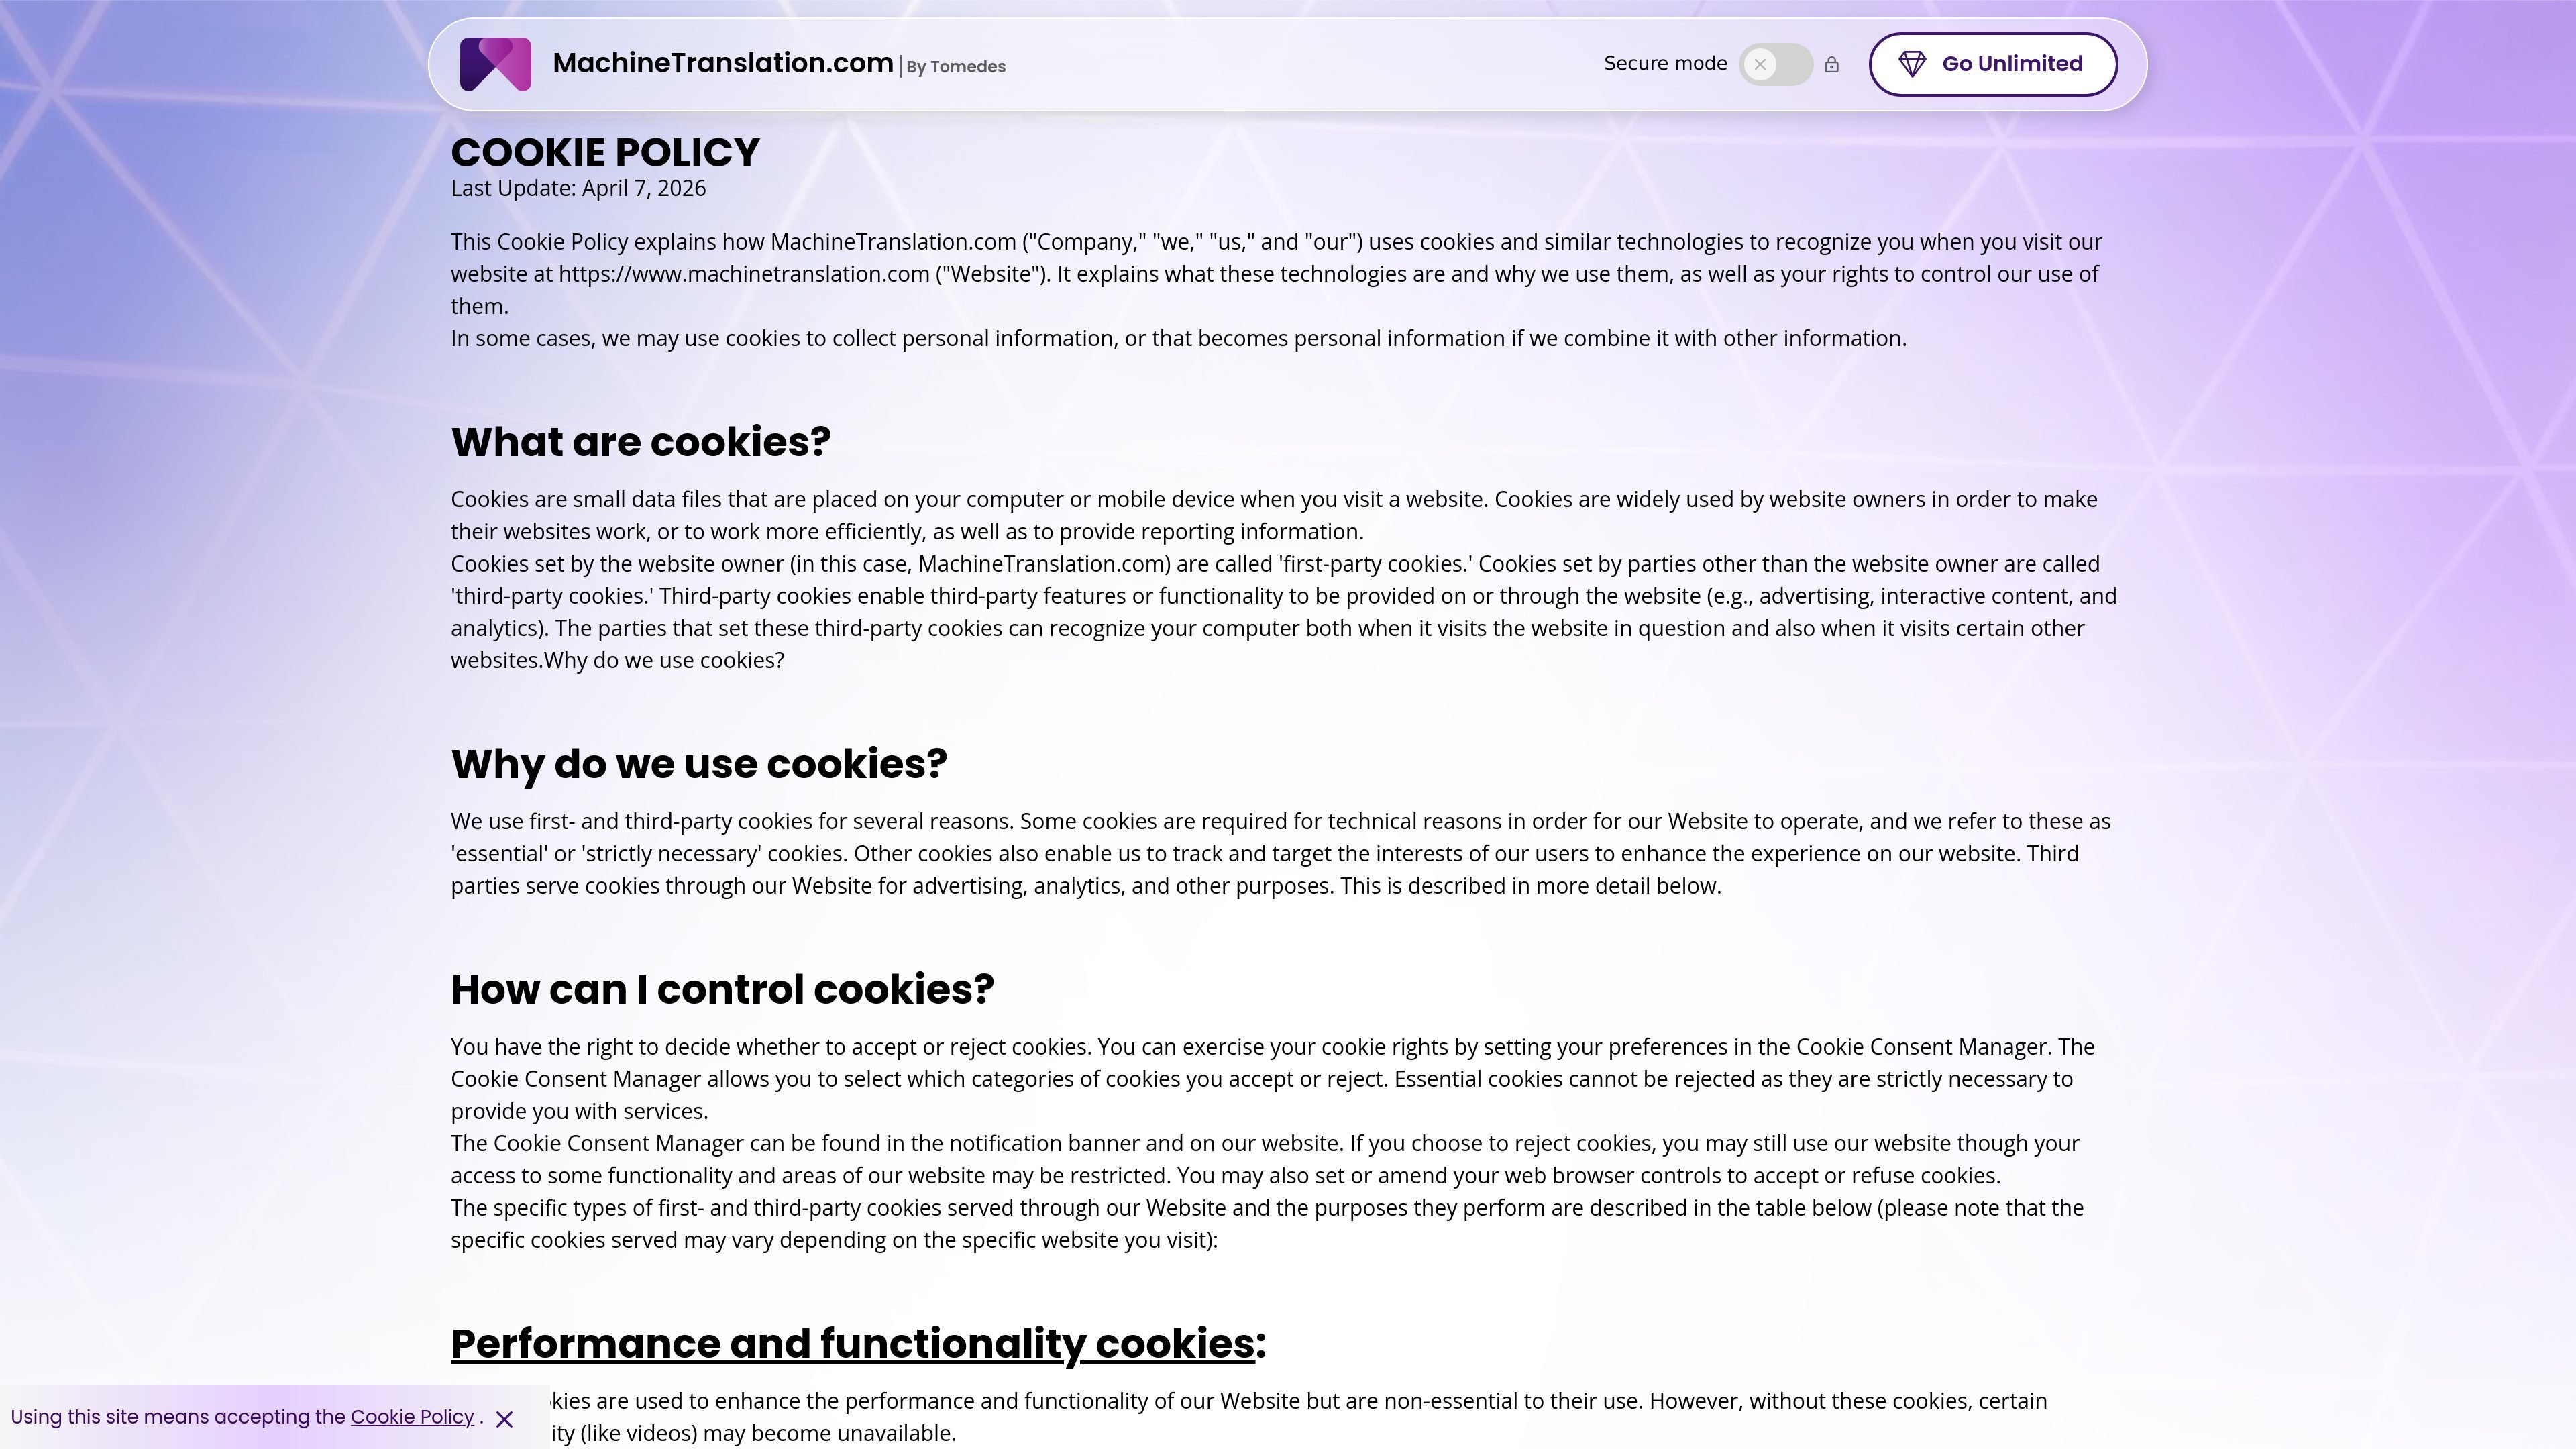
Task: Dismiss the cookie banner with the X
Action: pos(504,1419)
